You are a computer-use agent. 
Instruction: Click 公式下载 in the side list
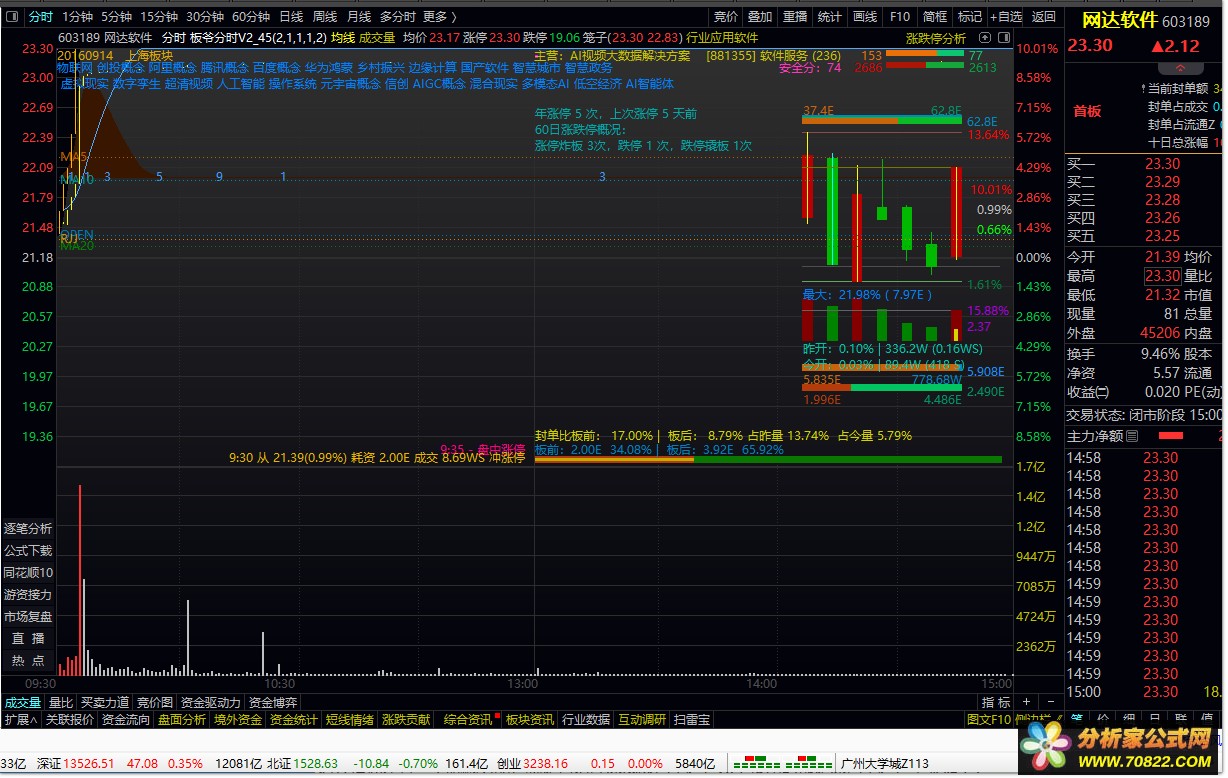click(x=28, y=550)
